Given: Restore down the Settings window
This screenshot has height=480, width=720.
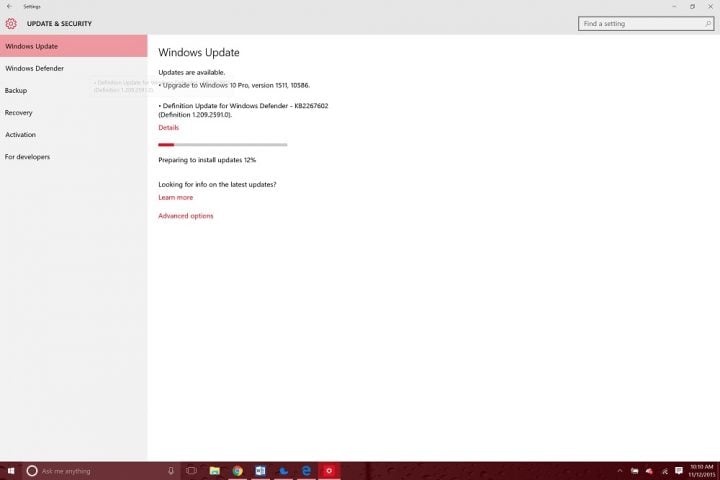Looking at the screenshot, I should coord(692,6).
